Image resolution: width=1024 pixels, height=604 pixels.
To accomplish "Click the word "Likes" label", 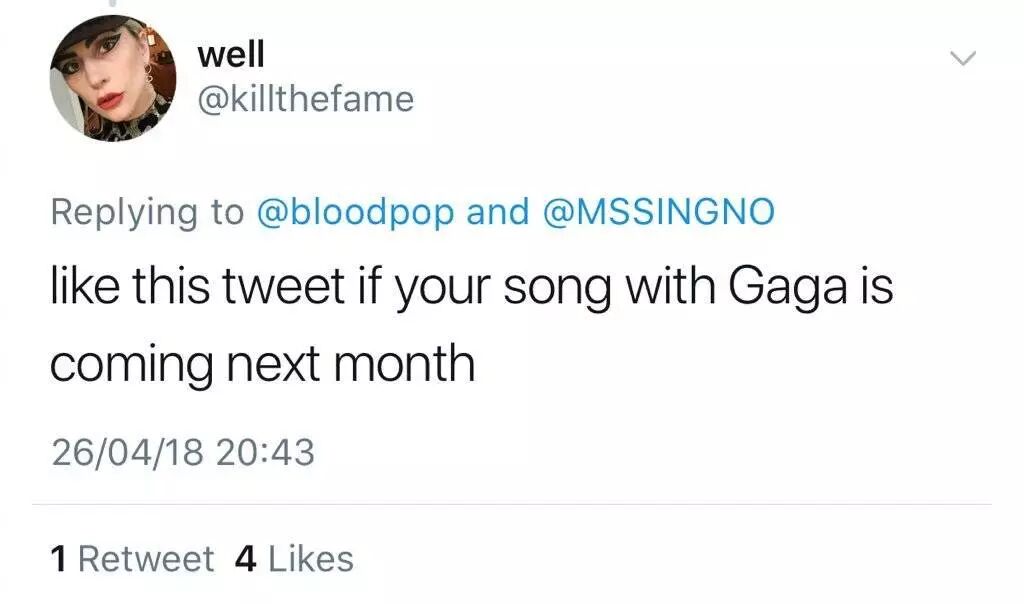I will tap(310, 558).
